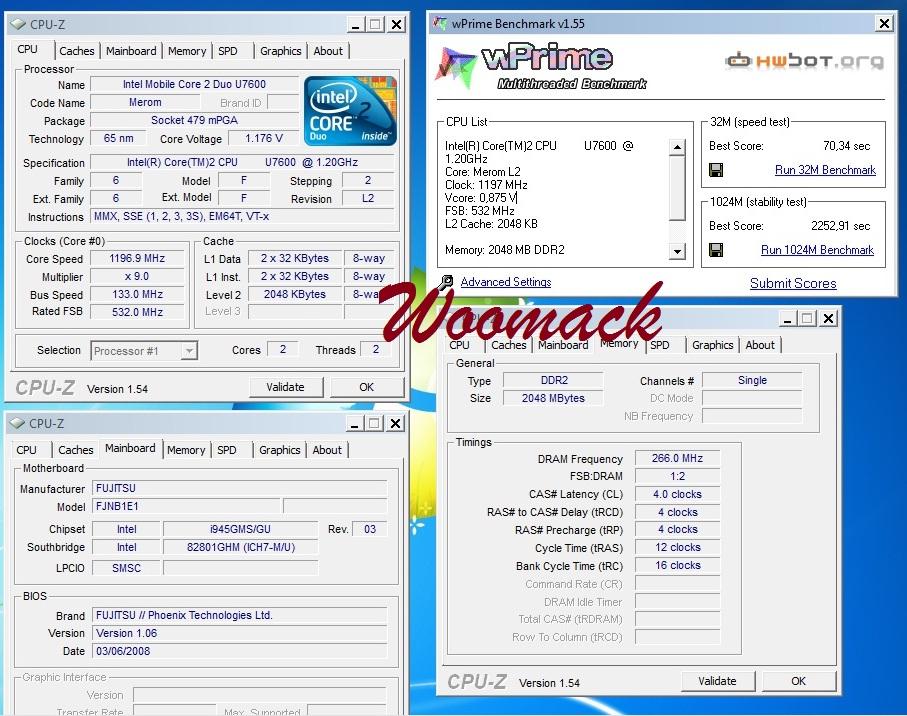The width and height of the screenshot is (907, 716).
Task: Click in the Vcore line of CPU List
Action: [x=481, y=198]
